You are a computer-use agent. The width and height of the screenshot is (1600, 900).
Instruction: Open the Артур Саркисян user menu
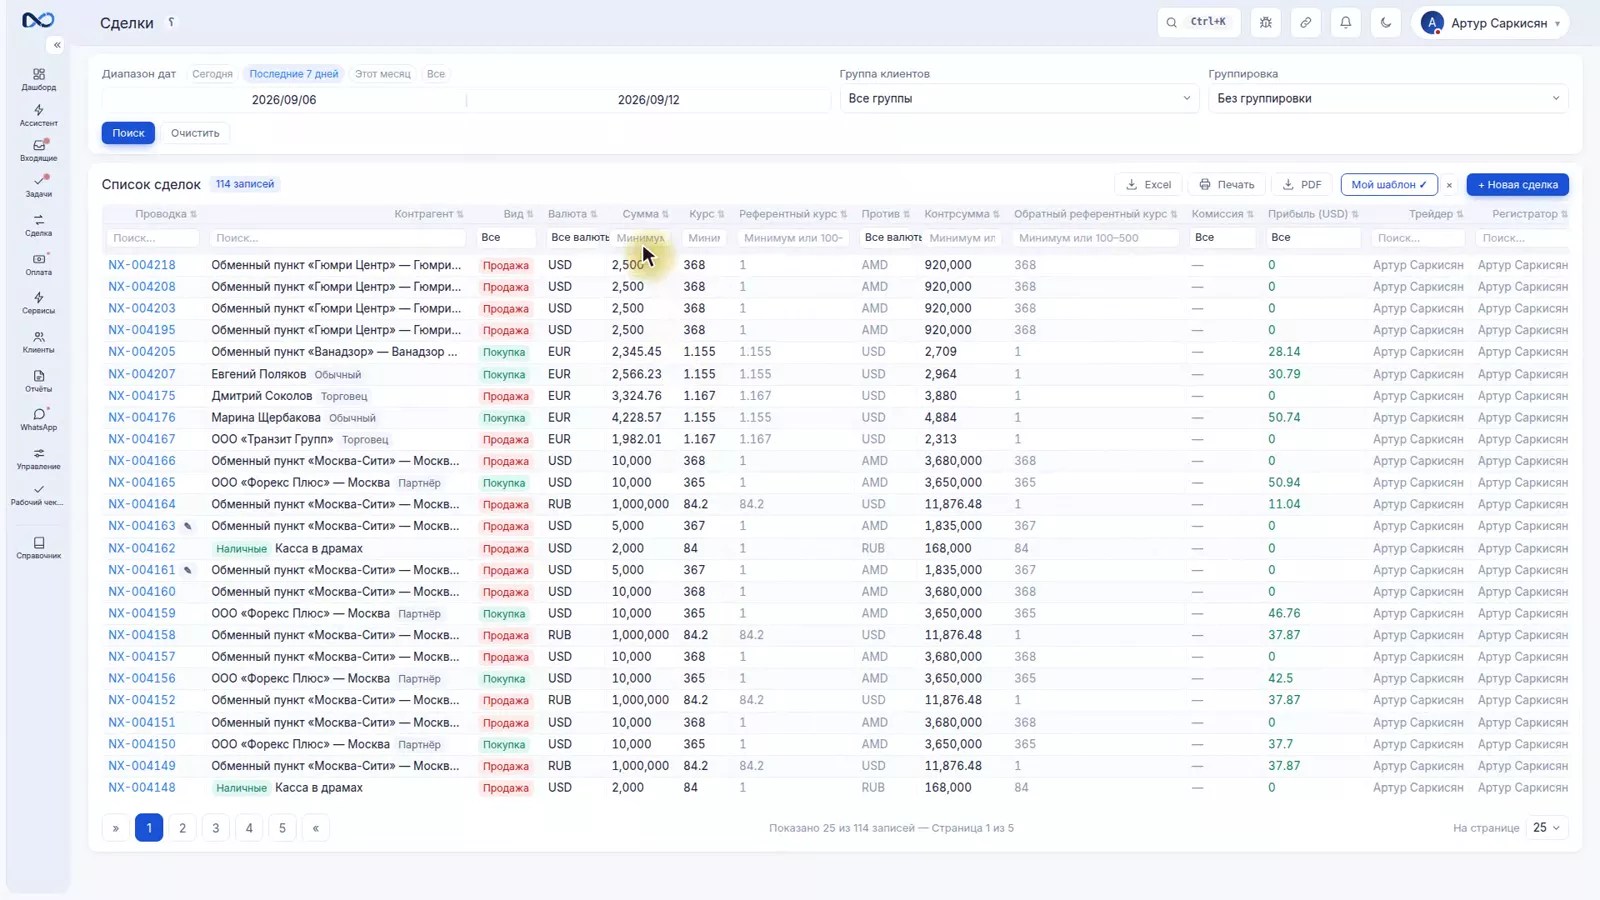1490,23
